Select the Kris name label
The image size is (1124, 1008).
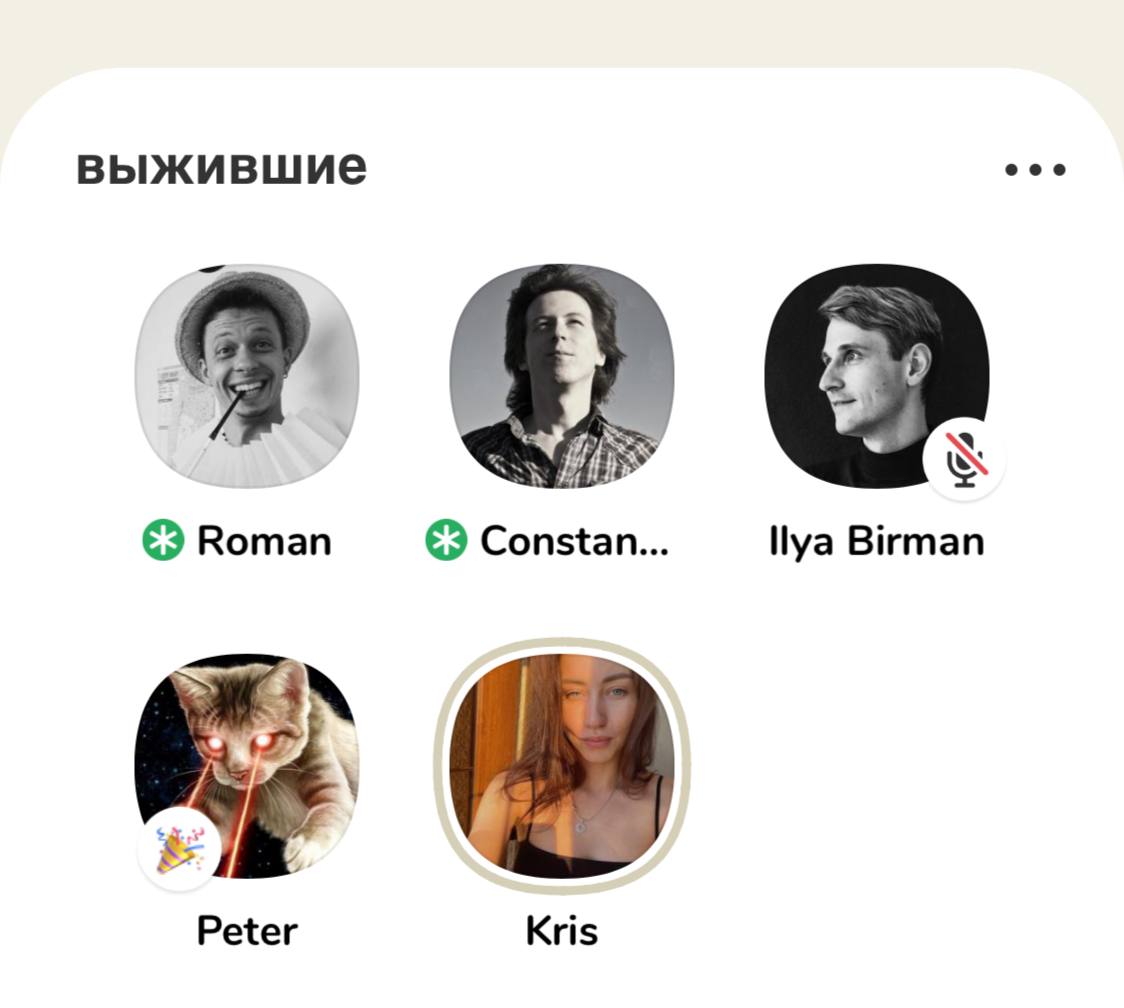click(x=561, y=931)
